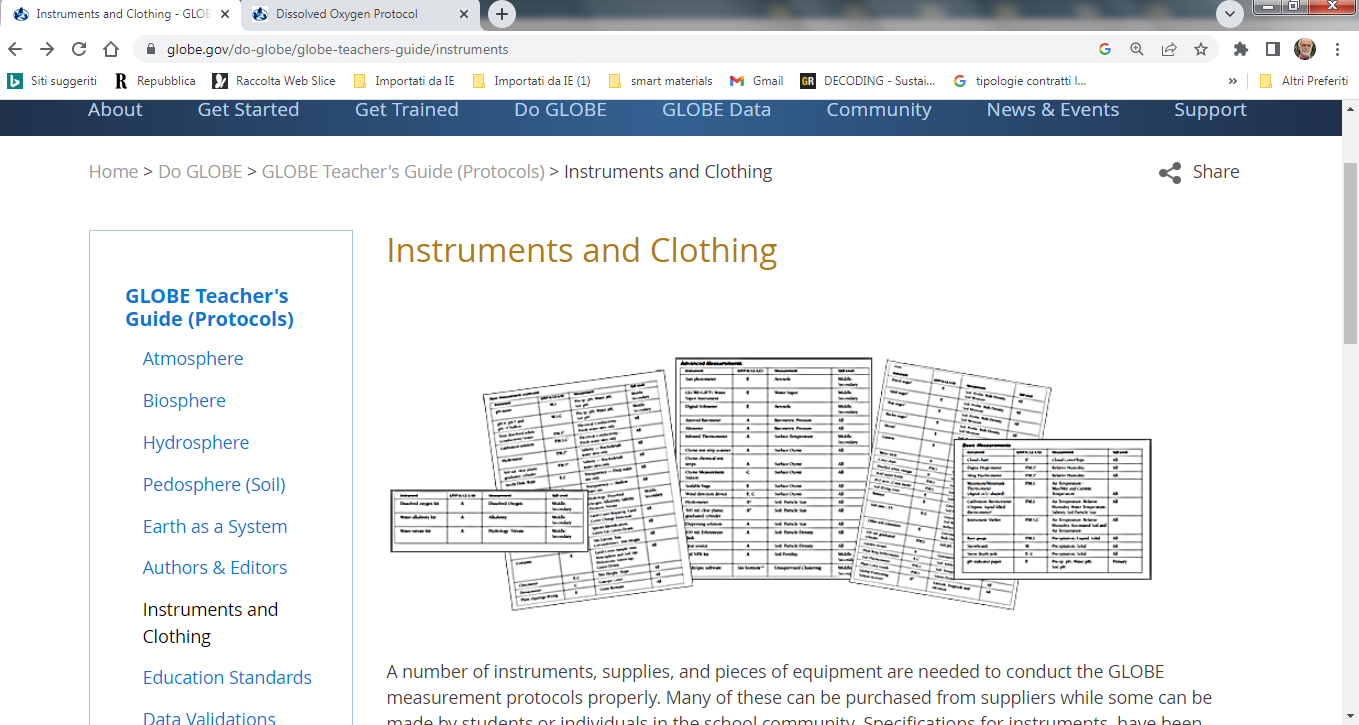
Task: Open Siti suggeriti bookmark
Action: coord(52,81)
